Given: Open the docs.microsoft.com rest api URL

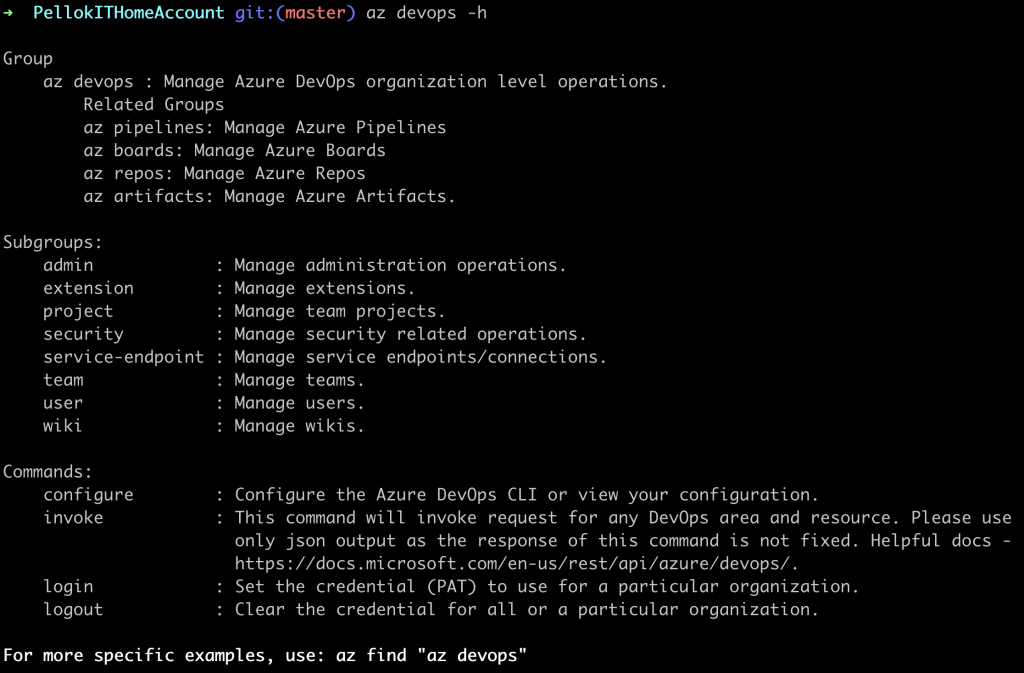Looking at the screenshot, I should 516,563.
